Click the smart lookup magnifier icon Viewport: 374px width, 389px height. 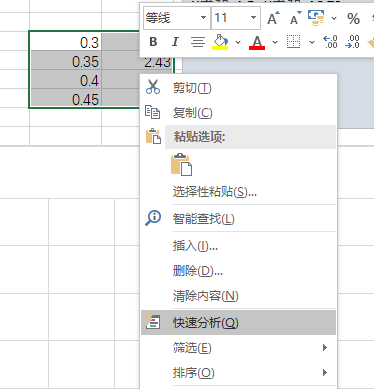(x=153, y=218)
